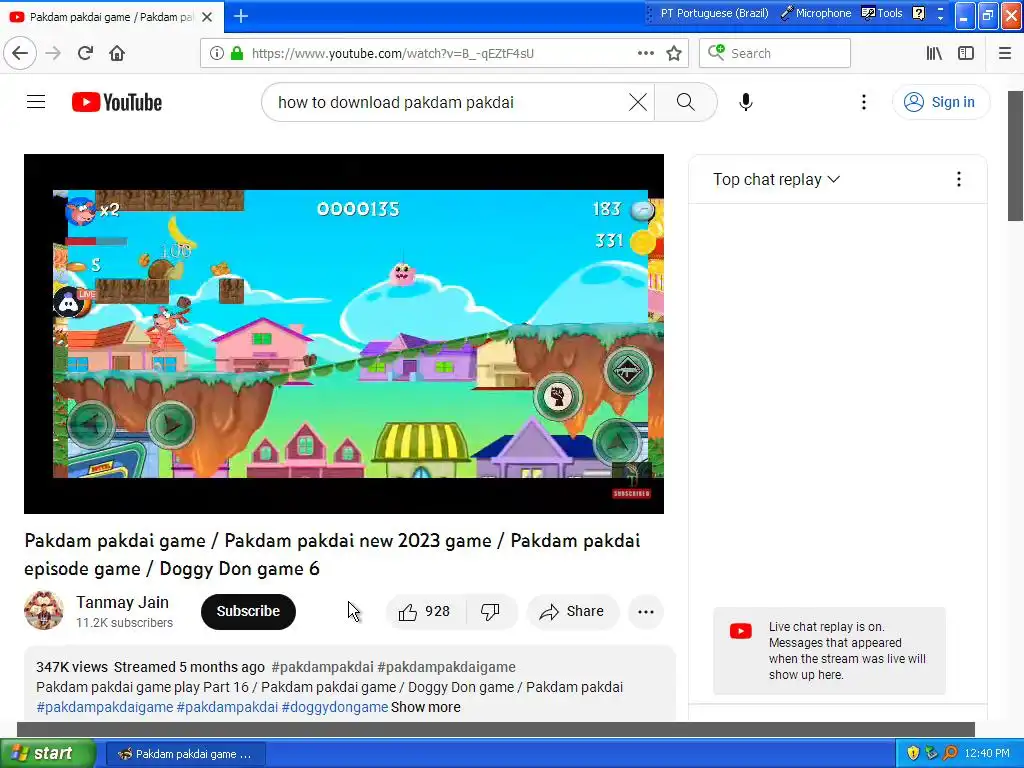This screenshot has height=768, width=1024.
Task: Select the Pakdam pakdai game taskbar button
Action: pyautogui.click(x=185, y=754)
